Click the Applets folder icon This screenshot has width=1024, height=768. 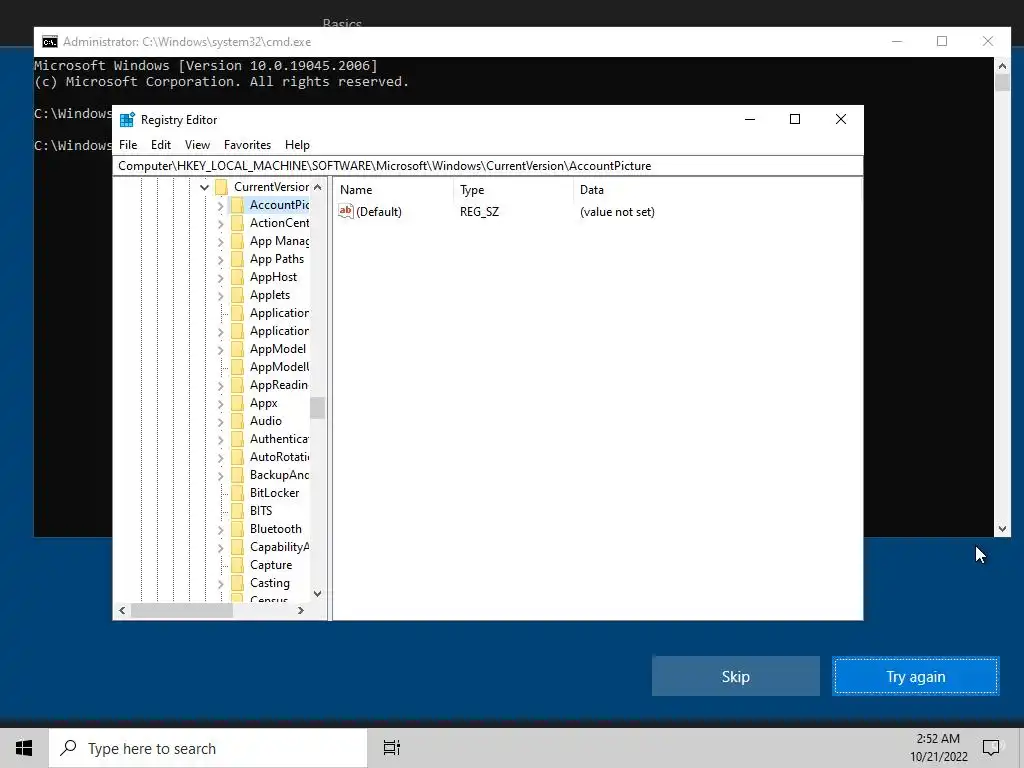point(238,295)
